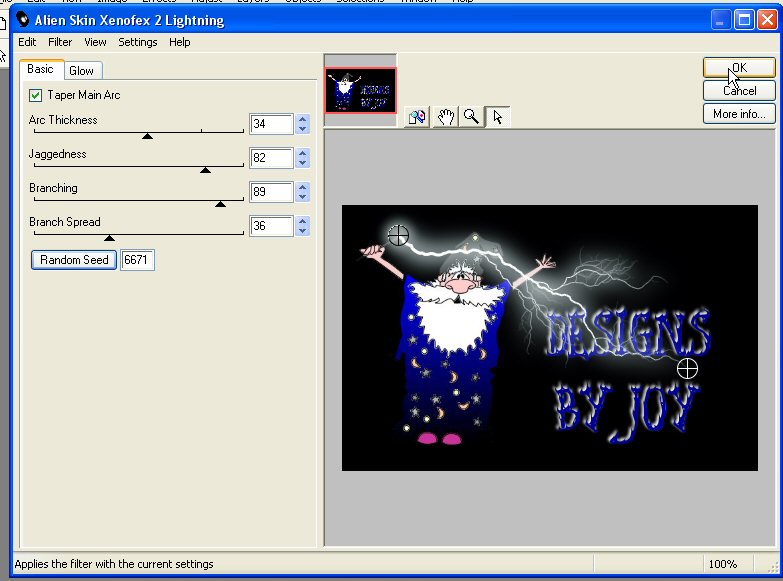This screenshot has height=581, width=783.
Task: Click the Branch Spread value field
Action: (271, 226)
